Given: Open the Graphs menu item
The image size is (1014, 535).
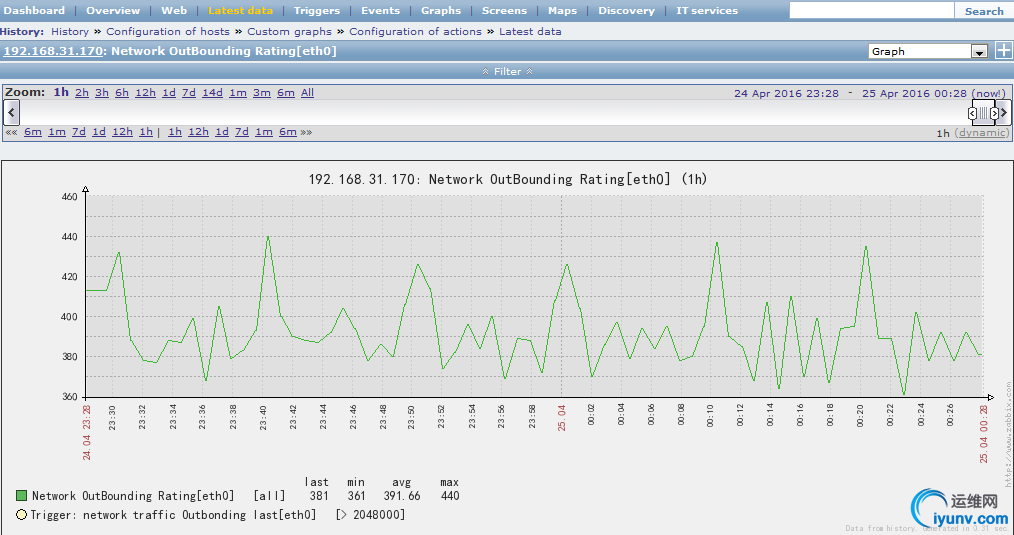Looking at the screenshot, I should 441,10.
